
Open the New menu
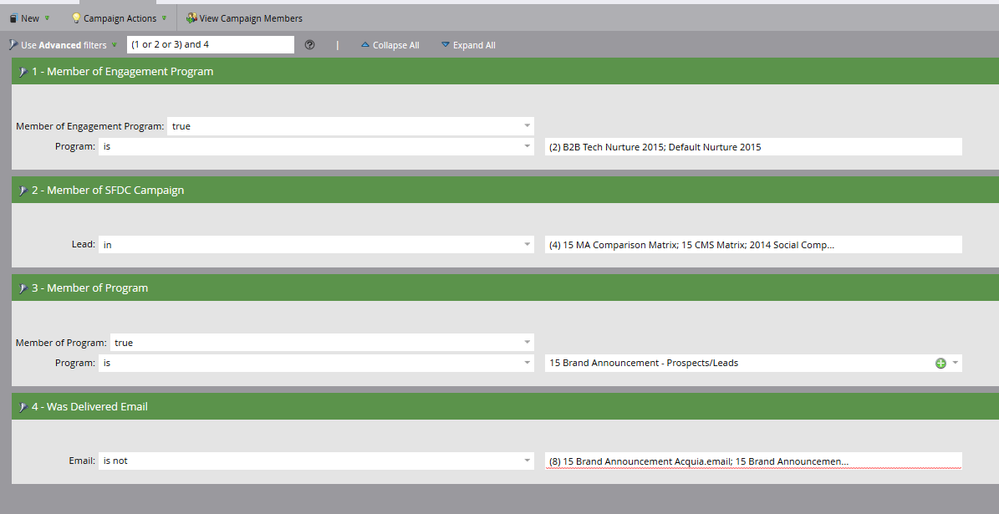(29, 18)
